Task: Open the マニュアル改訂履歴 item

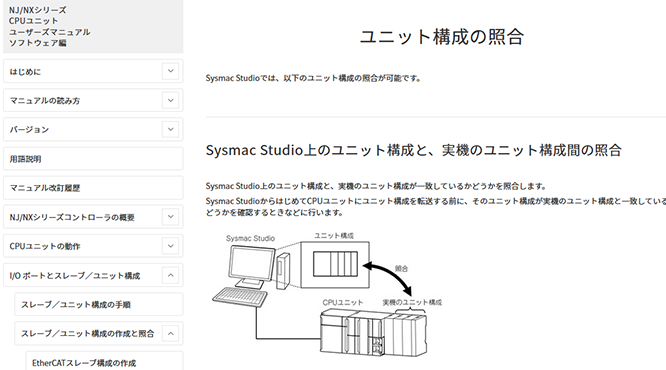Action: pos(93,188)
